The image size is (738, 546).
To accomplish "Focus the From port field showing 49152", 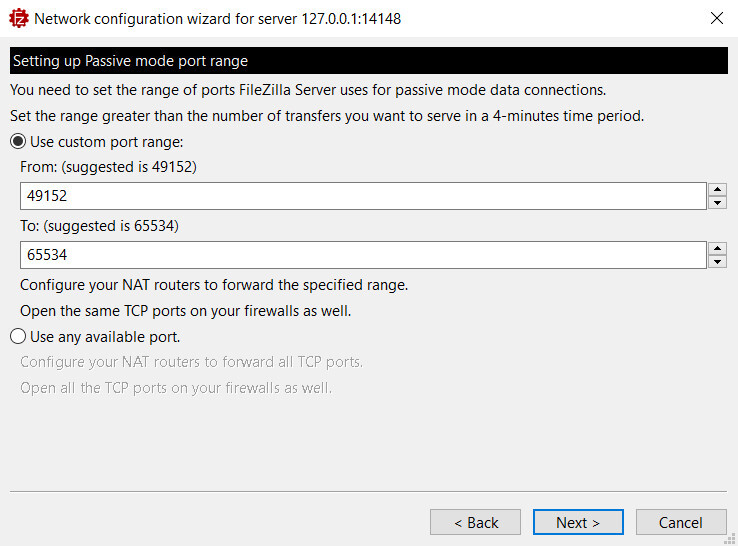I will click(363, 196).
